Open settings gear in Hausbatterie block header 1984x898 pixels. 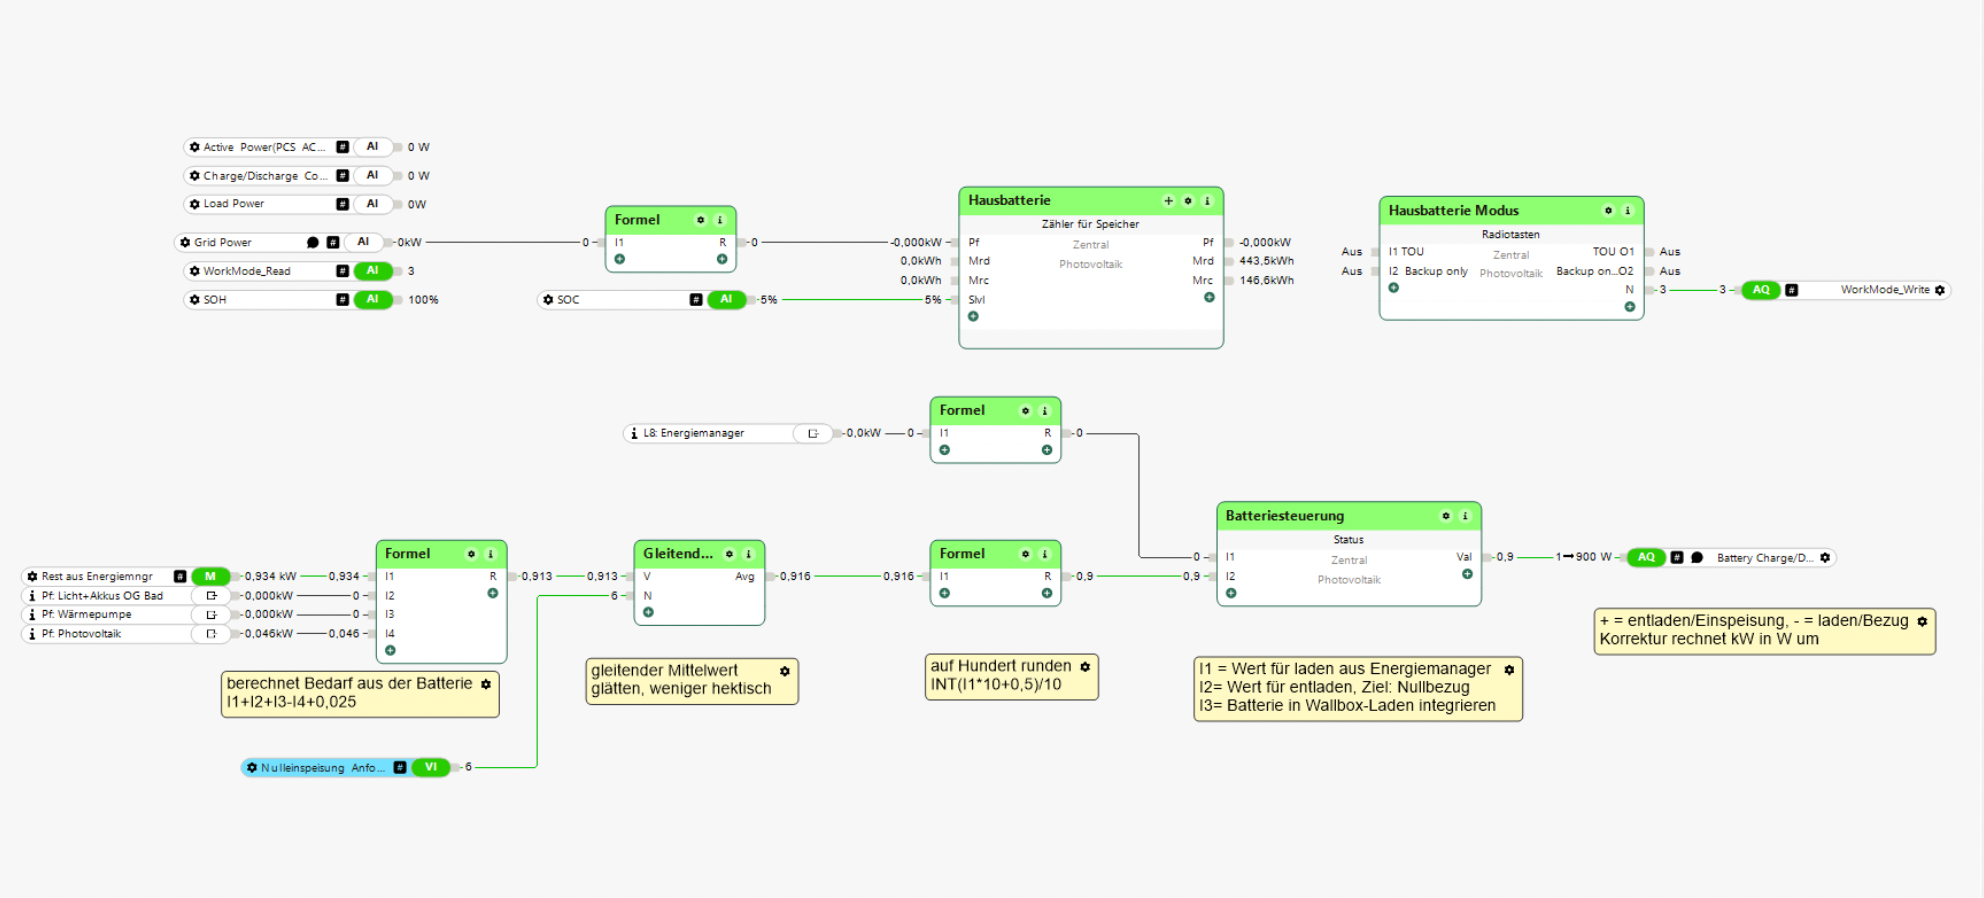click(1188, 201)
